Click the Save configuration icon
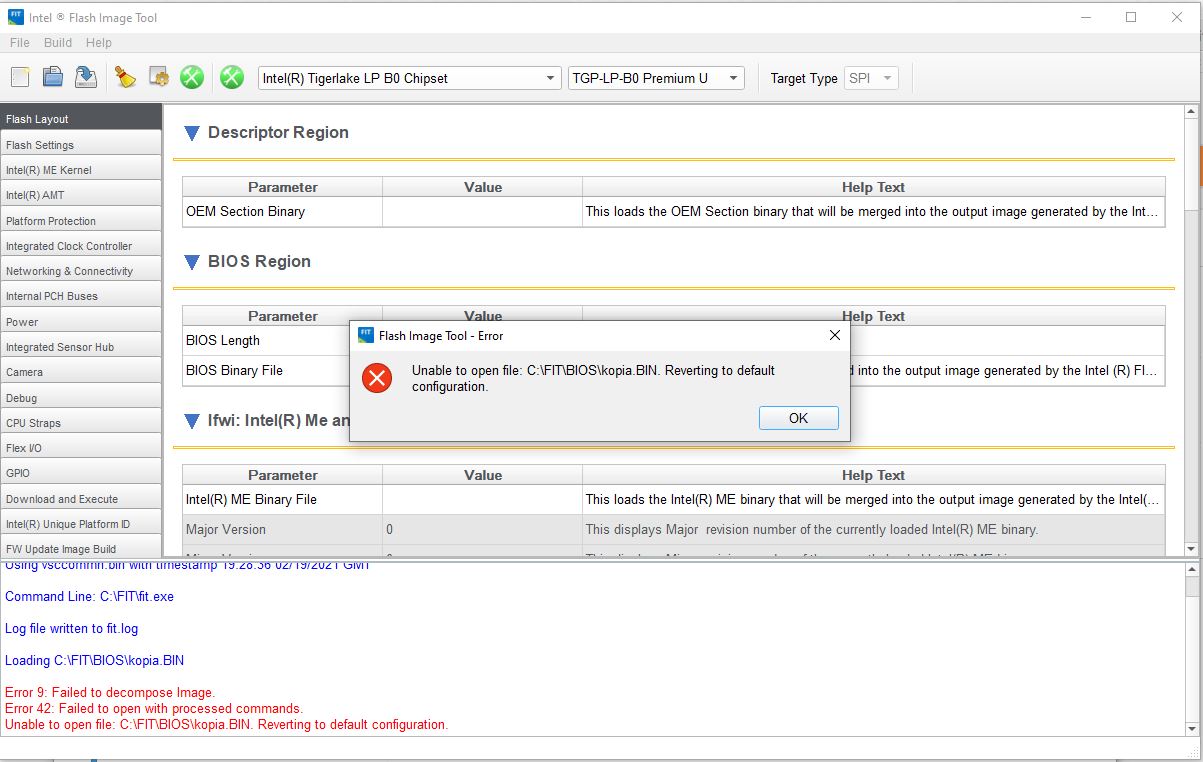Image resolution: width=1203 pixels, height=762 pixels. [86, 77]
